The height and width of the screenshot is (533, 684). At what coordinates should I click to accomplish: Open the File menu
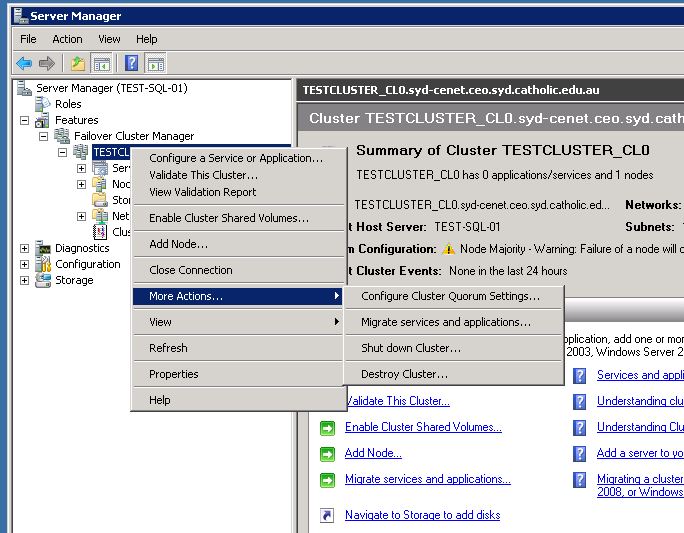click(x=28, y=39)
